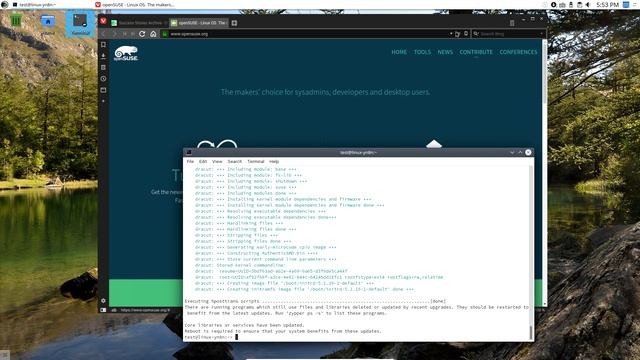Open Bookmarks panel in Vivaldi sidebar

(103, 44)
